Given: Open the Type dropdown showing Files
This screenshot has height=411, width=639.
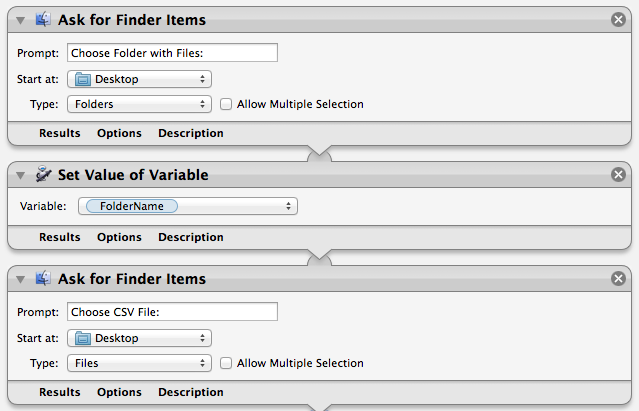Looking at the screenshot, I should click(x=139, y=363).
